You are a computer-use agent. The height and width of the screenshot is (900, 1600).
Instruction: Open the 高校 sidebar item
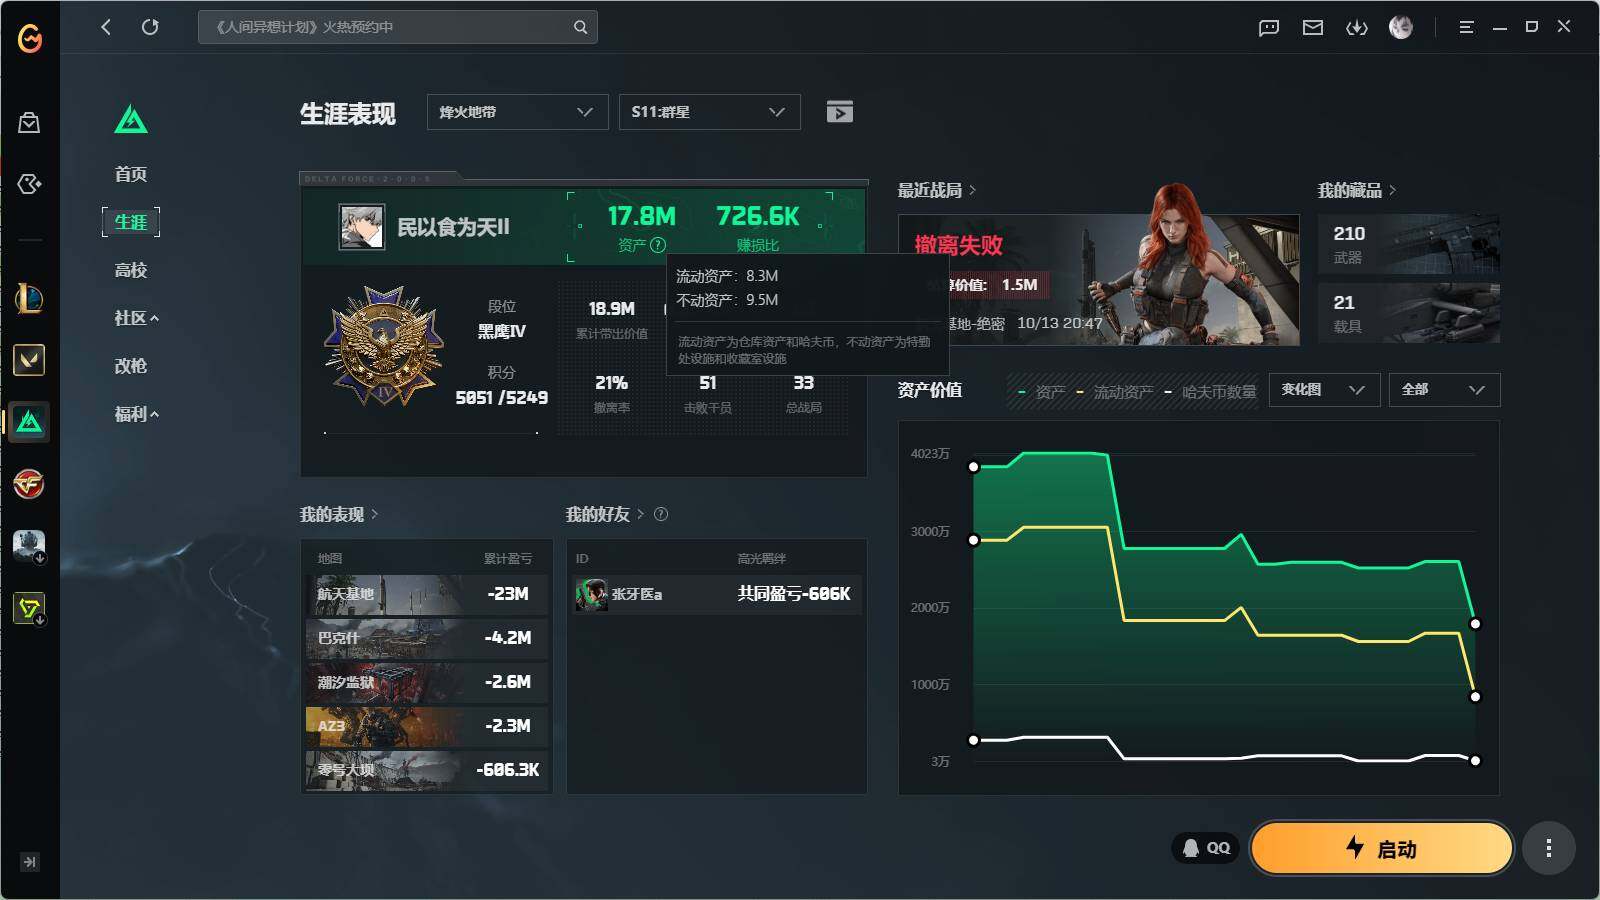pos(131,270)
